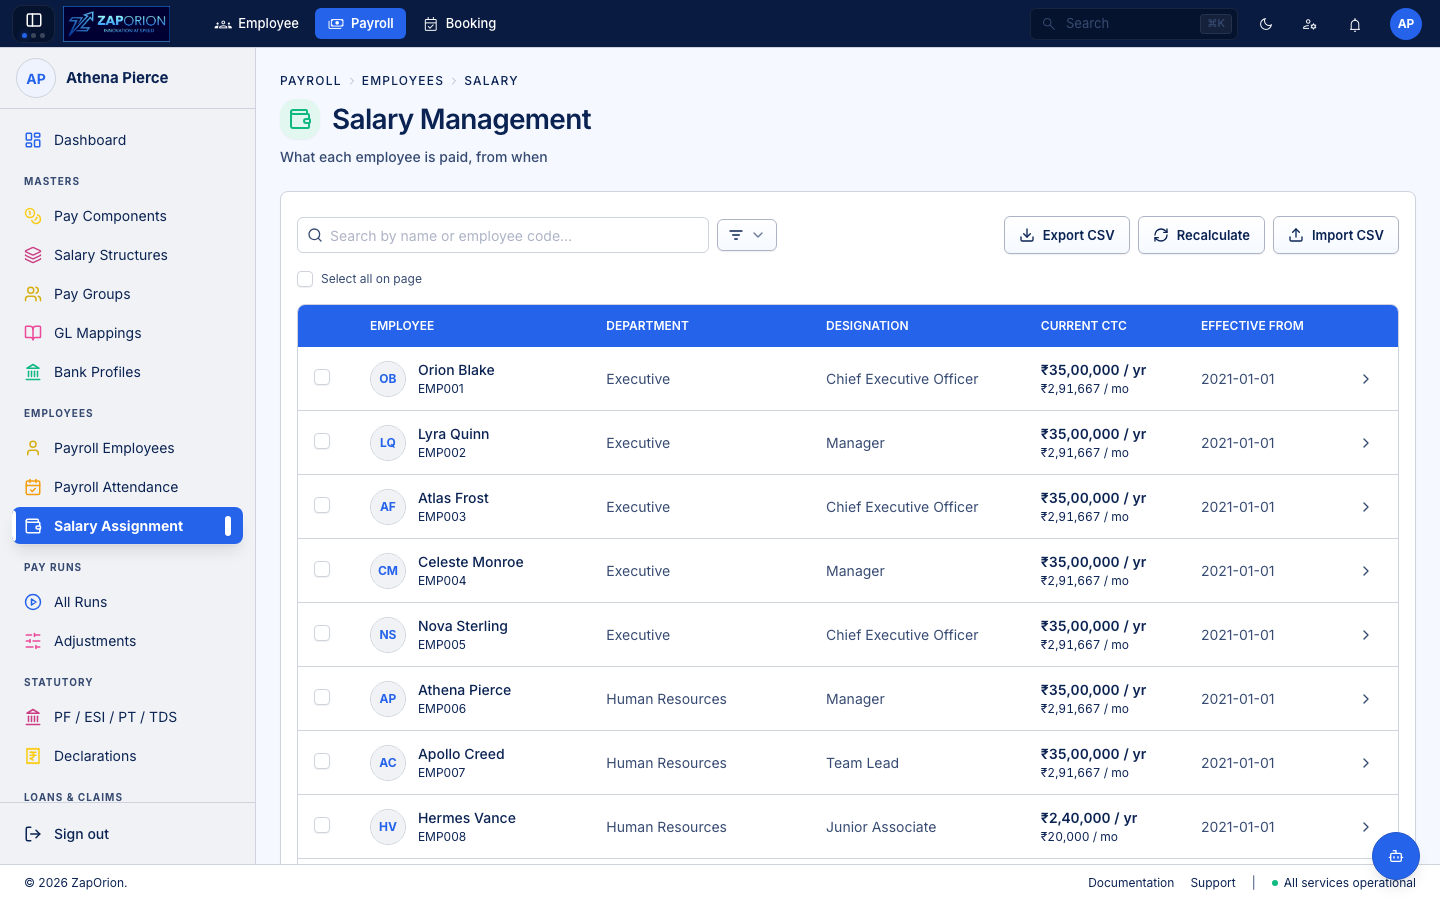Tick checkbox for Athena Pierce row
Screen dimensions: 1440x900
click(x=322, y=697)
